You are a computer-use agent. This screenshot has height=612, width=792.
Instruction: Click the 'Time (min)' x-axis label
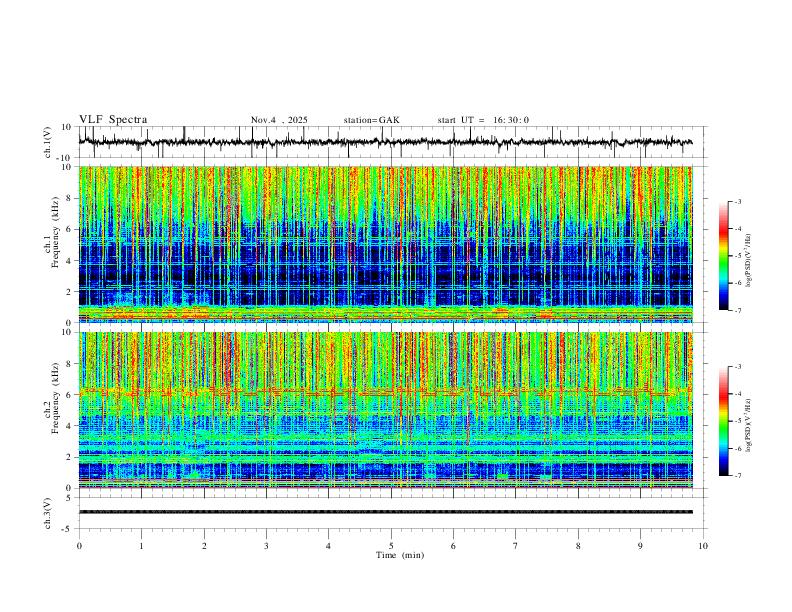[400, 555]
